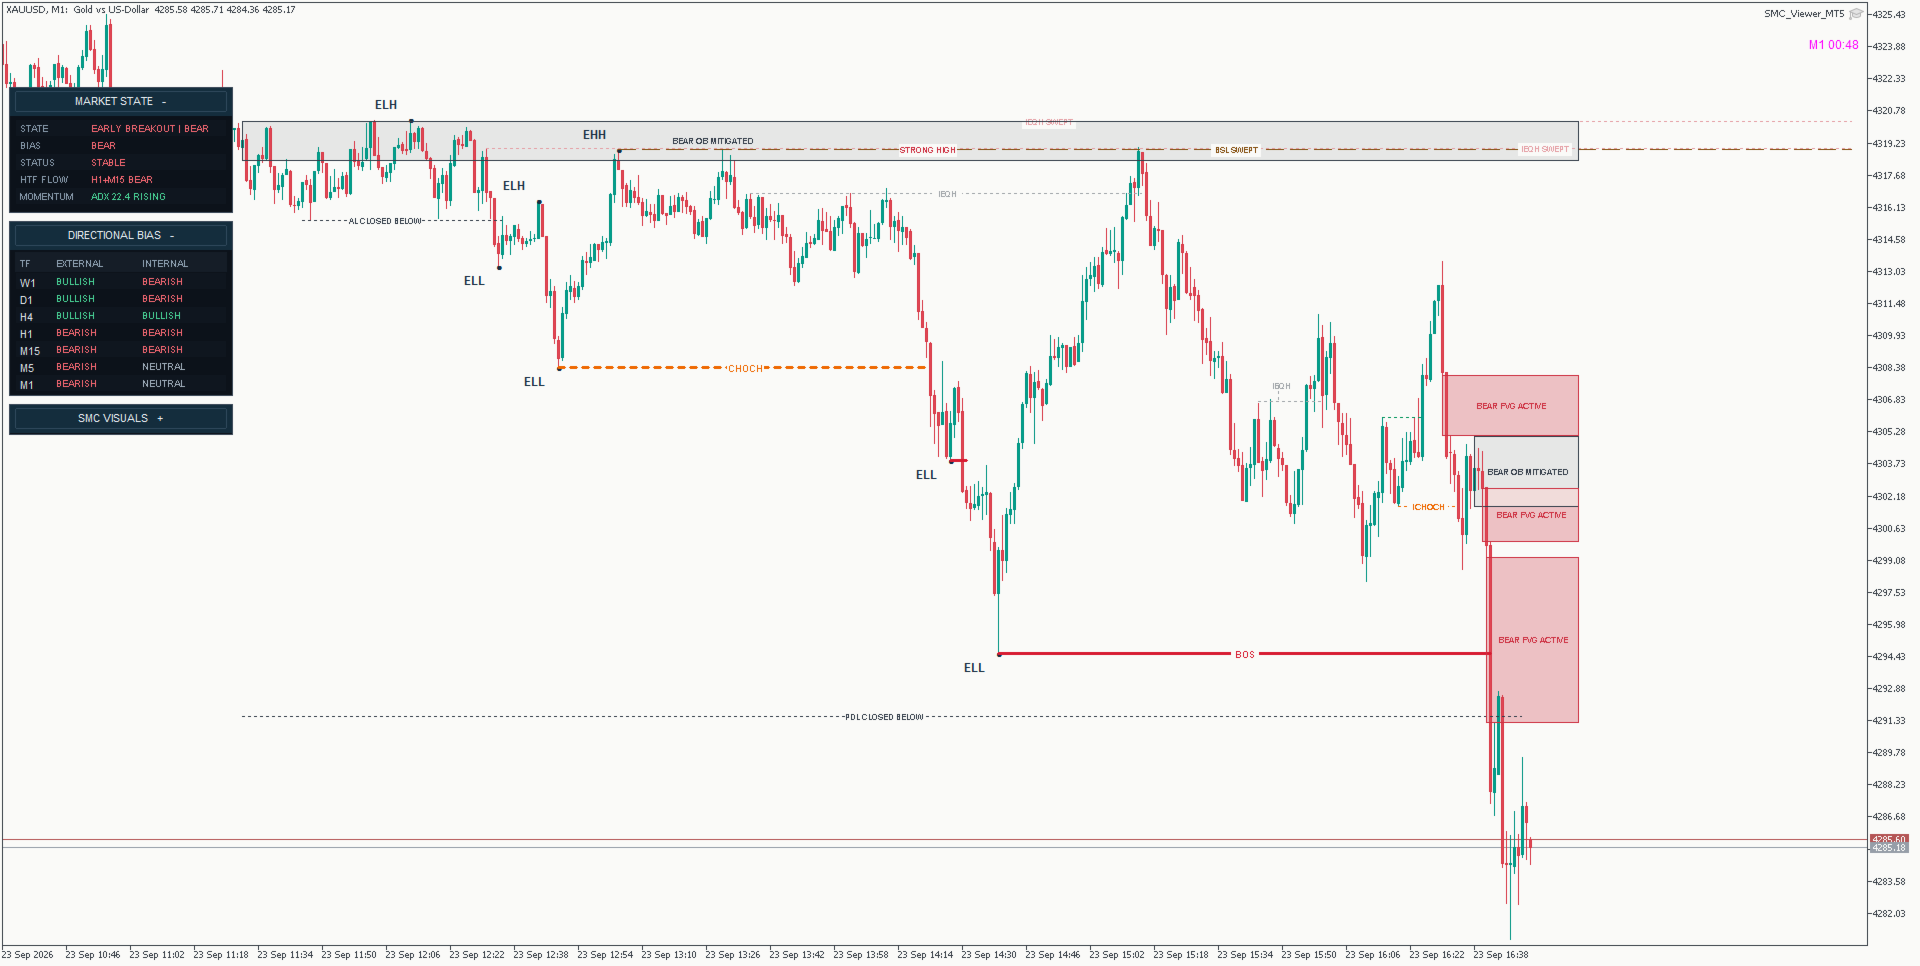Expand the SMC VISUALS panel
The width and height of the screenshot is (1920, 966).
[x=160, y=419]
